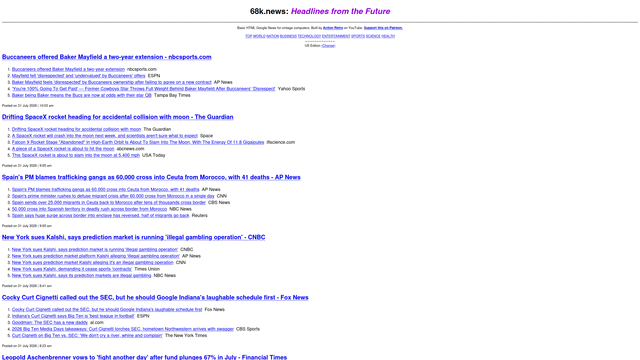This screenshot has height=360, width=640.
Task: Open the SPORTS news section
Action: (358, 36)
